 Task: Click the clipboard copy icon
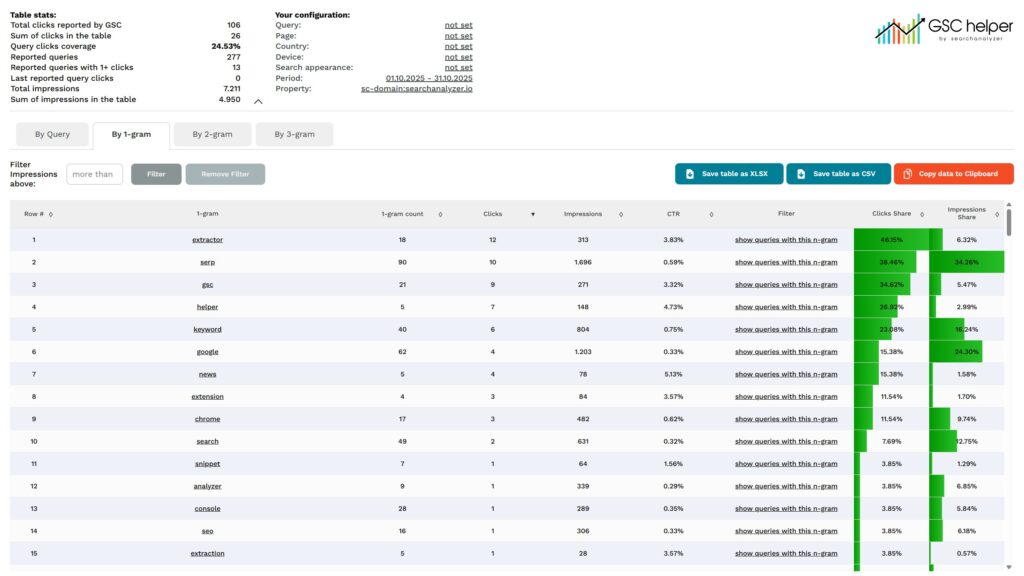(x=907, y=174)
